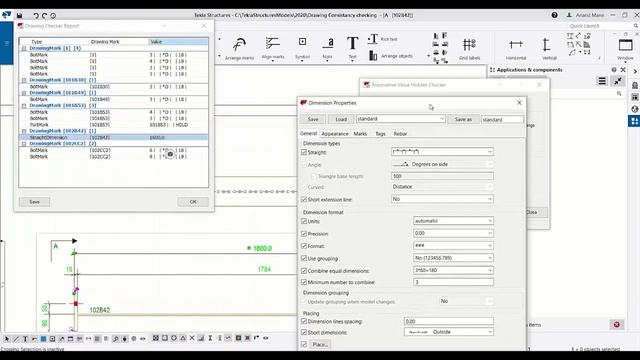Click Load in Dimension Properties
The image size is (640, 360).
[341, 119]
